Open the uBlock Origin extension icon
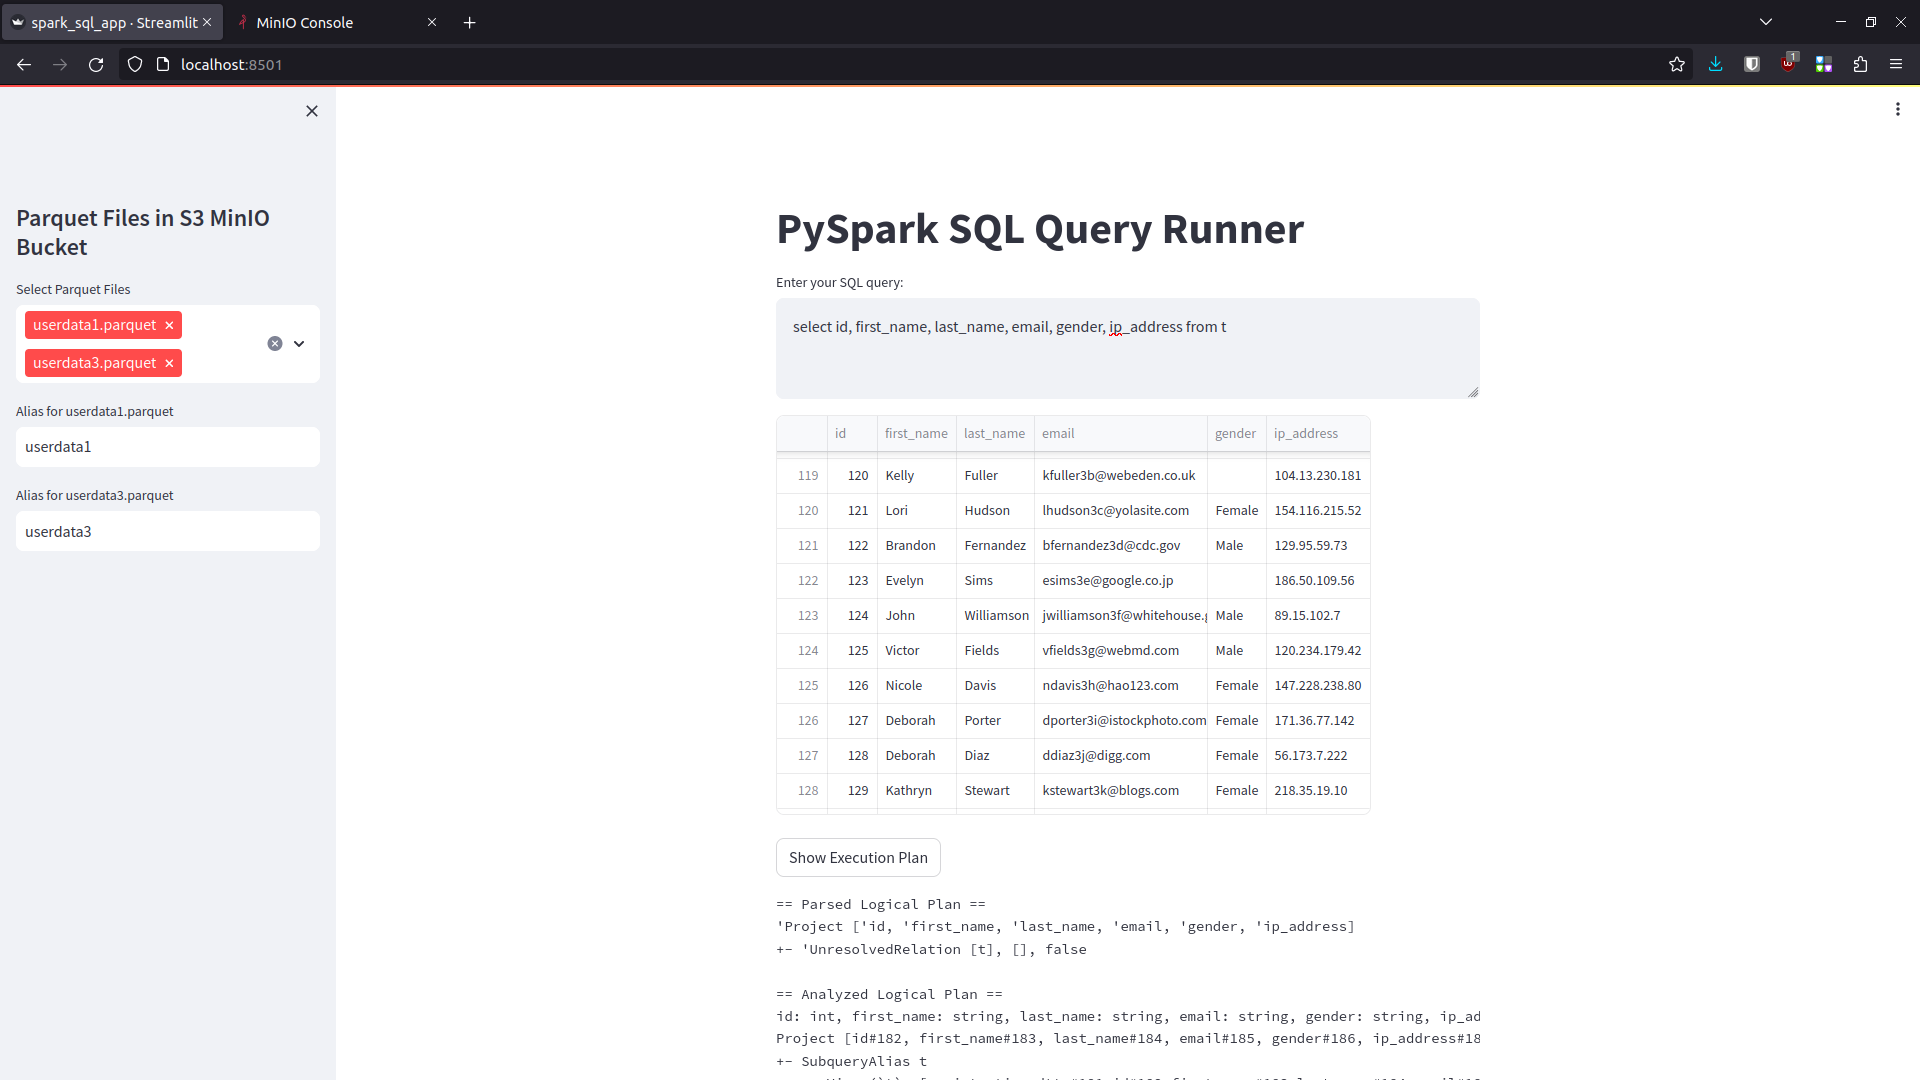This screenshot has height=1080, width=1920. [1788, 64]
